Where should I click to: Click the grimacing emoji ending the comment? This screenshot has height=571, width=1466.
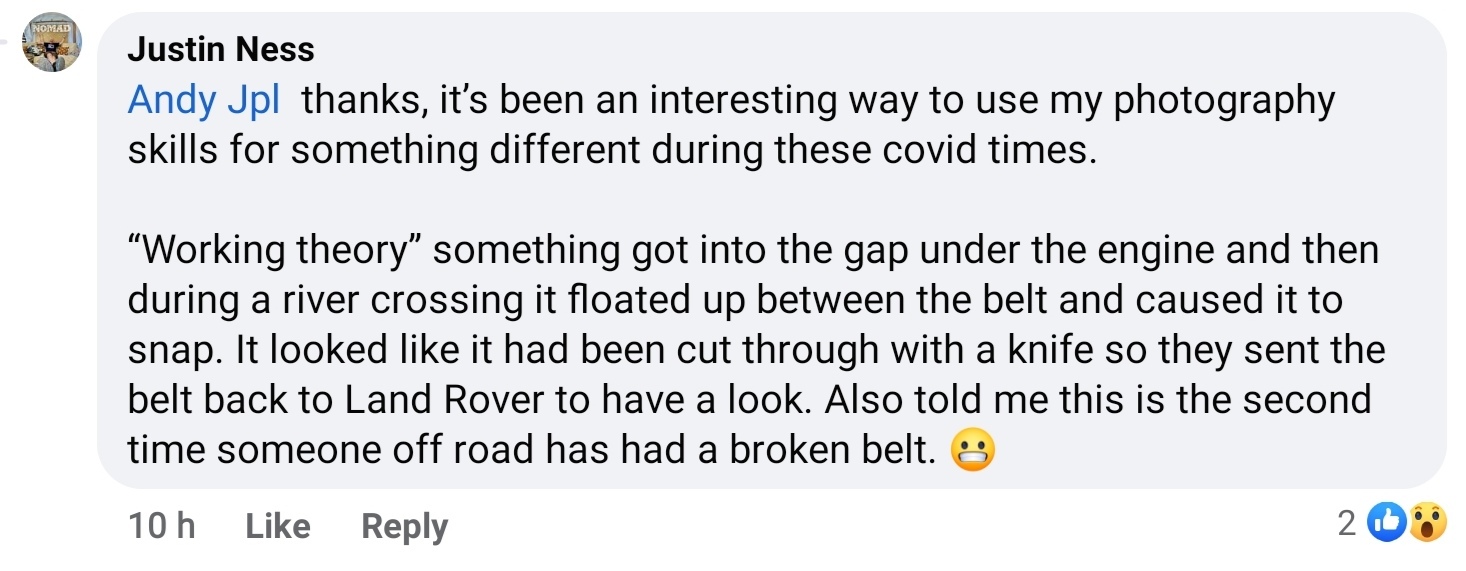tap(972, 452)
